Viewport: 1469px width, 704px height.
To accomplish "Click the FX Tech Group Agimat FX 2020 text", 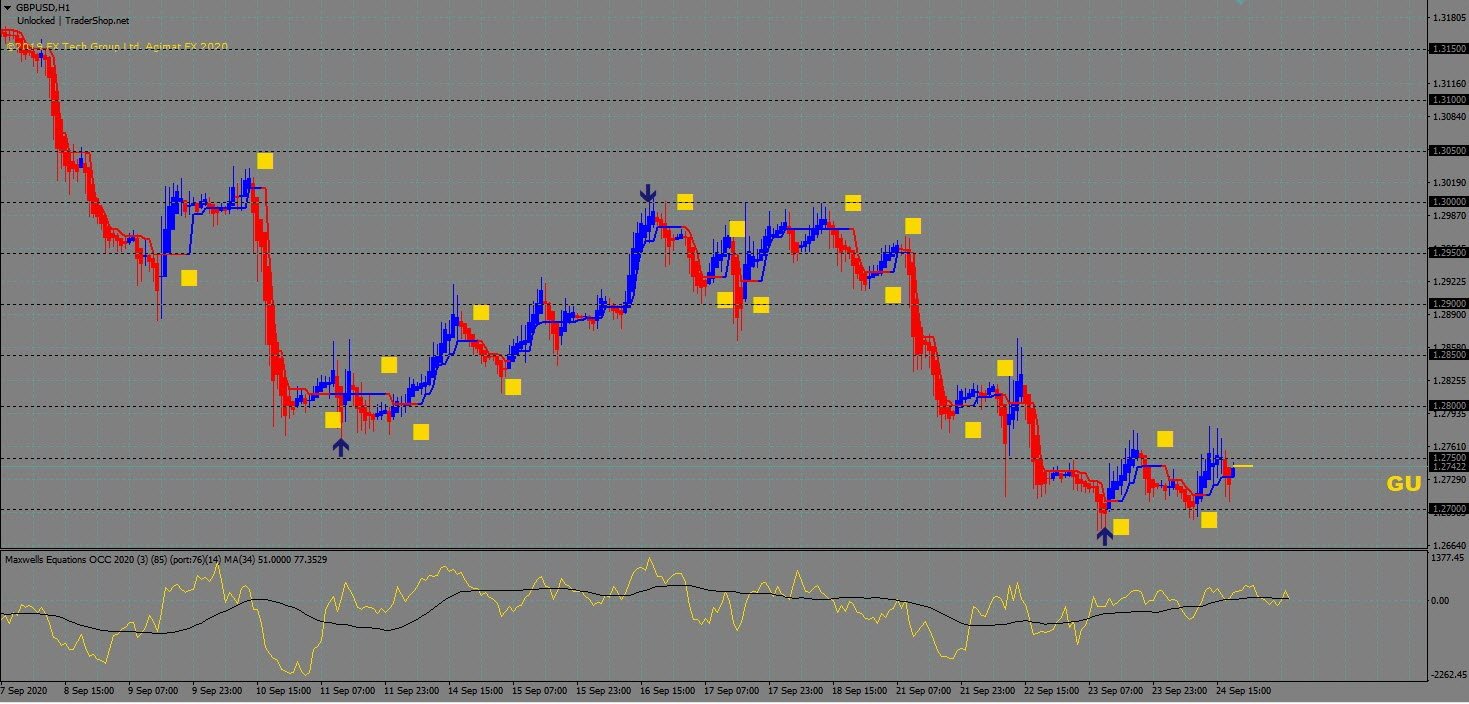I will click(117, 47).
